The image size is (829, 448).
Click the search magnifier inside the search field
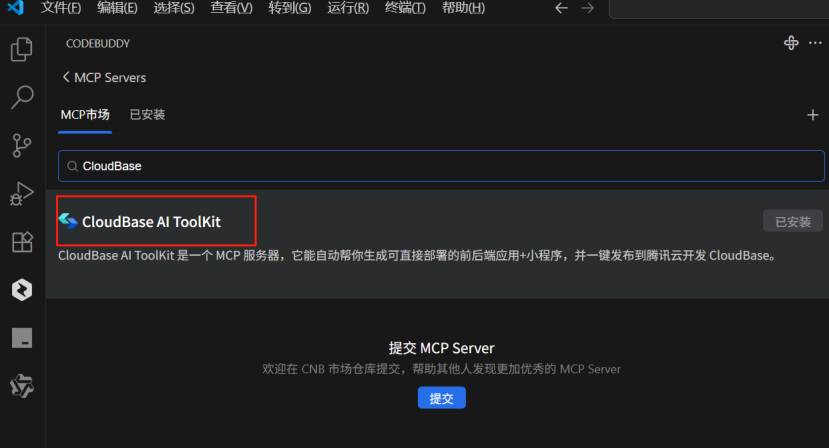pyautogui.click(x=72, y=166)
